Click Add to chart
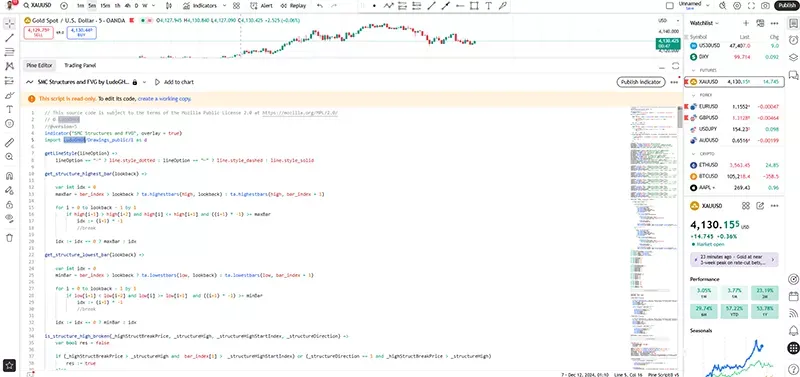This screenshot has height=377, width=800. coord(174,82)
